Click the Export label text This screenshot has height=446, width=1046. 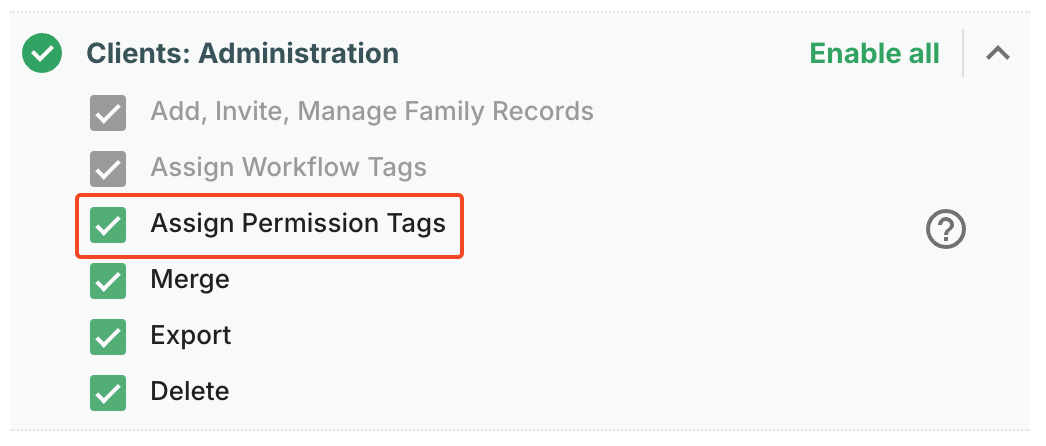pyautogui.click(x=191, y=335)
